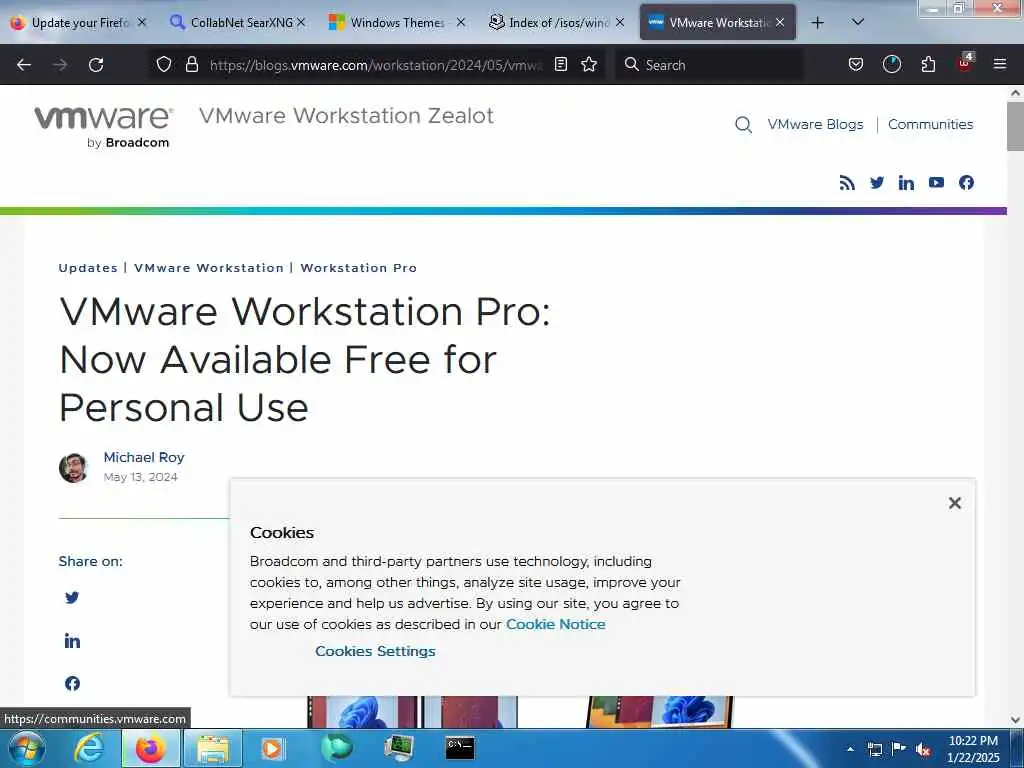Open the VMware Workstation category link
This screenshot has width=1024, height=768.
tap(209, 268)
